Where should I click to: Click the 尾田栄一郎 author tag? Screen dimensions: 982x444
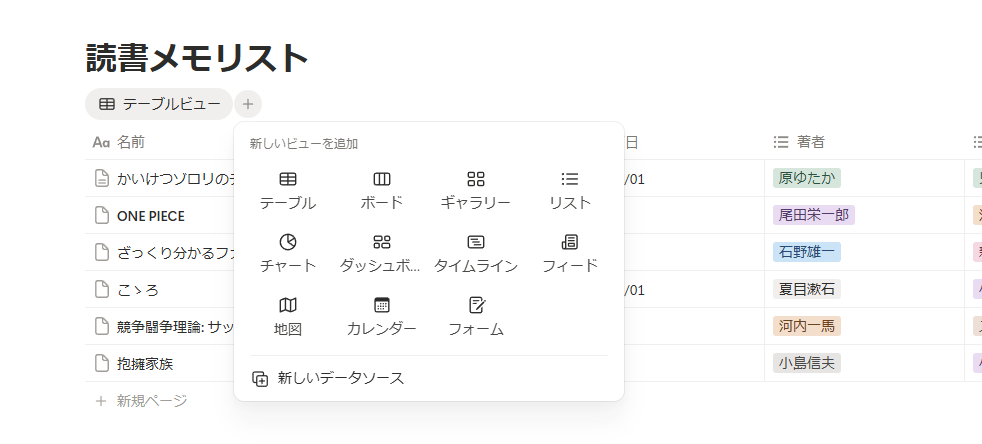[813, 215]
